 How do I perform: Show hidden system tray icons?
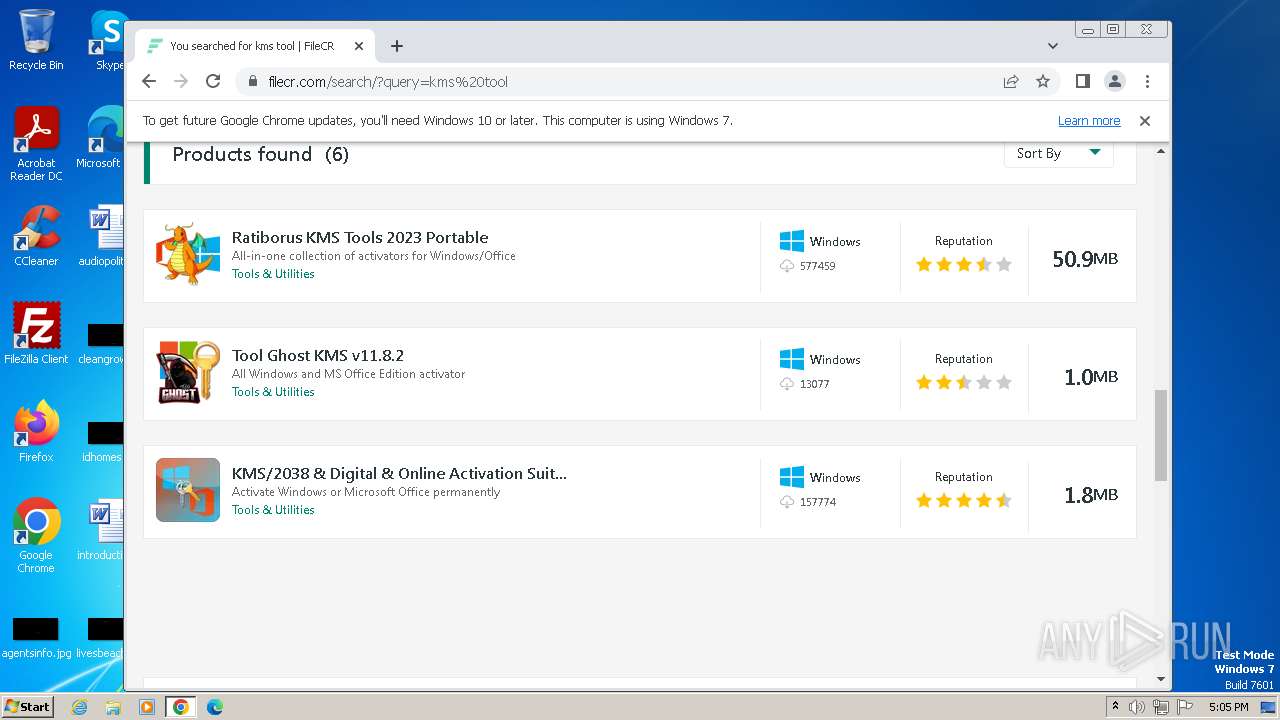(1115, 707)
